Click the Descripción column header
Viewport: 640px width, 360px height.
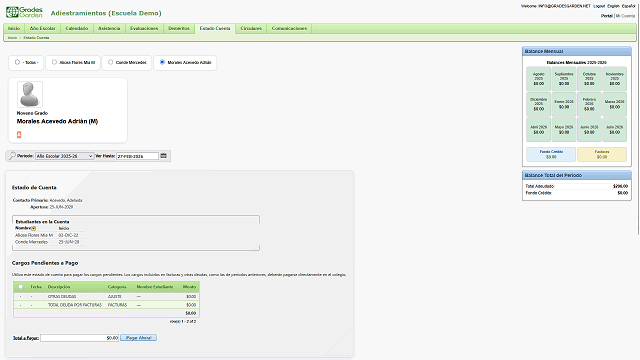coord(59,287)
